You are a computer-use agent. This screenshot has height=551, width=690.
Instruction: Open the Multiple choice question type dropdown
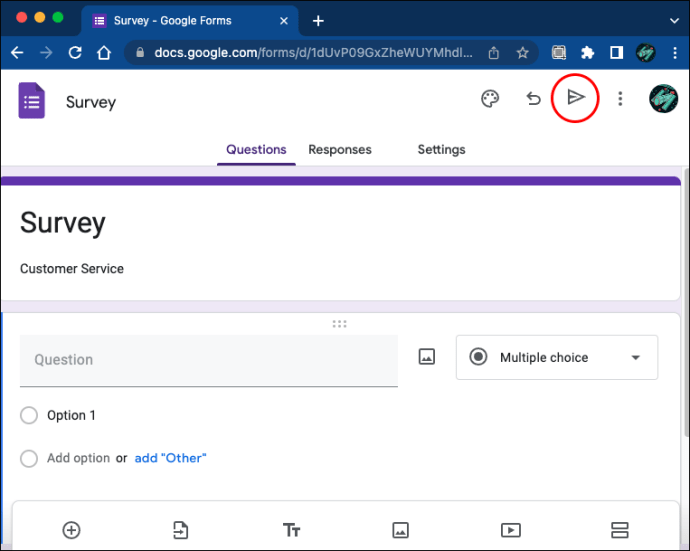click(557, 357)
